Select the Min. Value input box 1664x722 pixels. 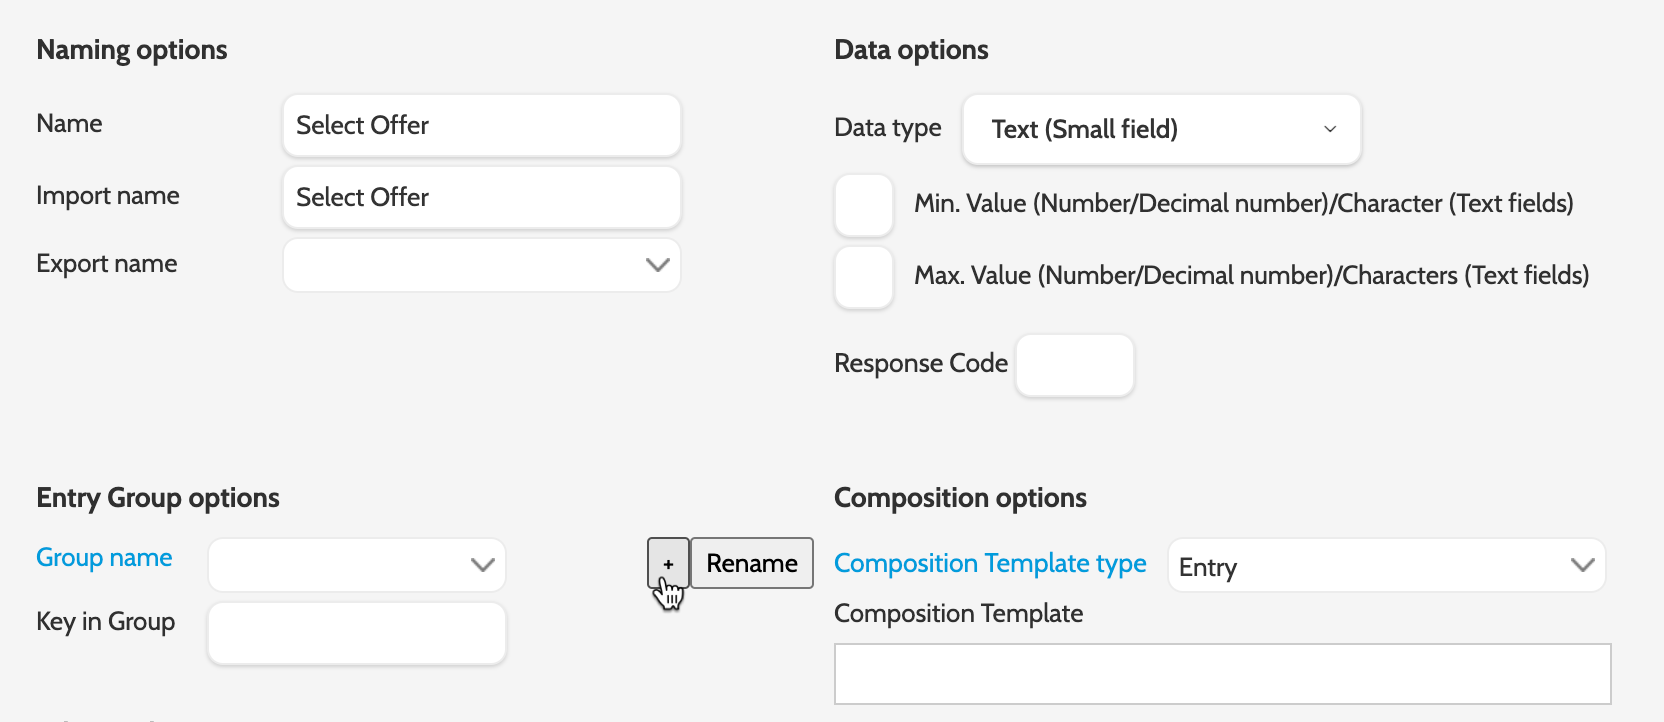click(864, 205)
